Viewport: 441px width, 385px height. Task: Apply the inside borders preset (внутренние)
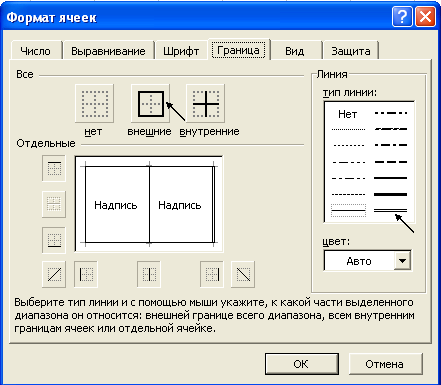point(206,103)
